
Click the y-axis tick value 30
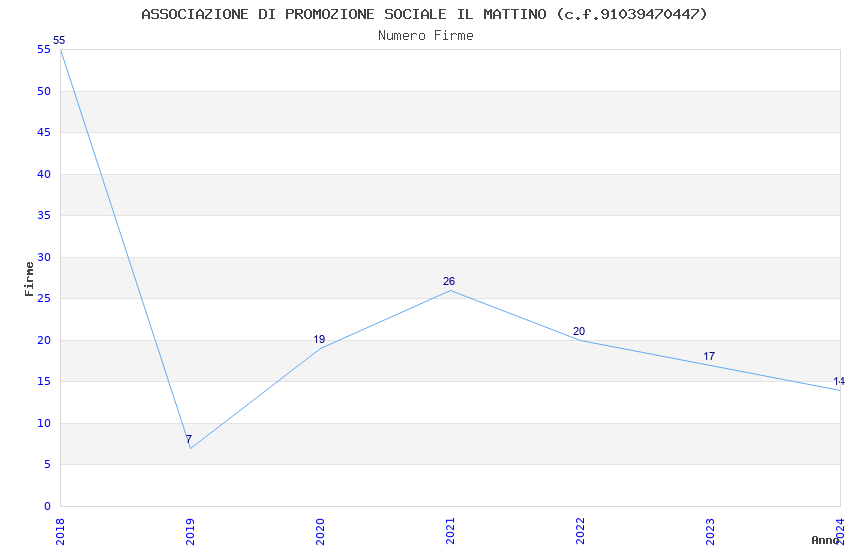click(x=44, y=257)
